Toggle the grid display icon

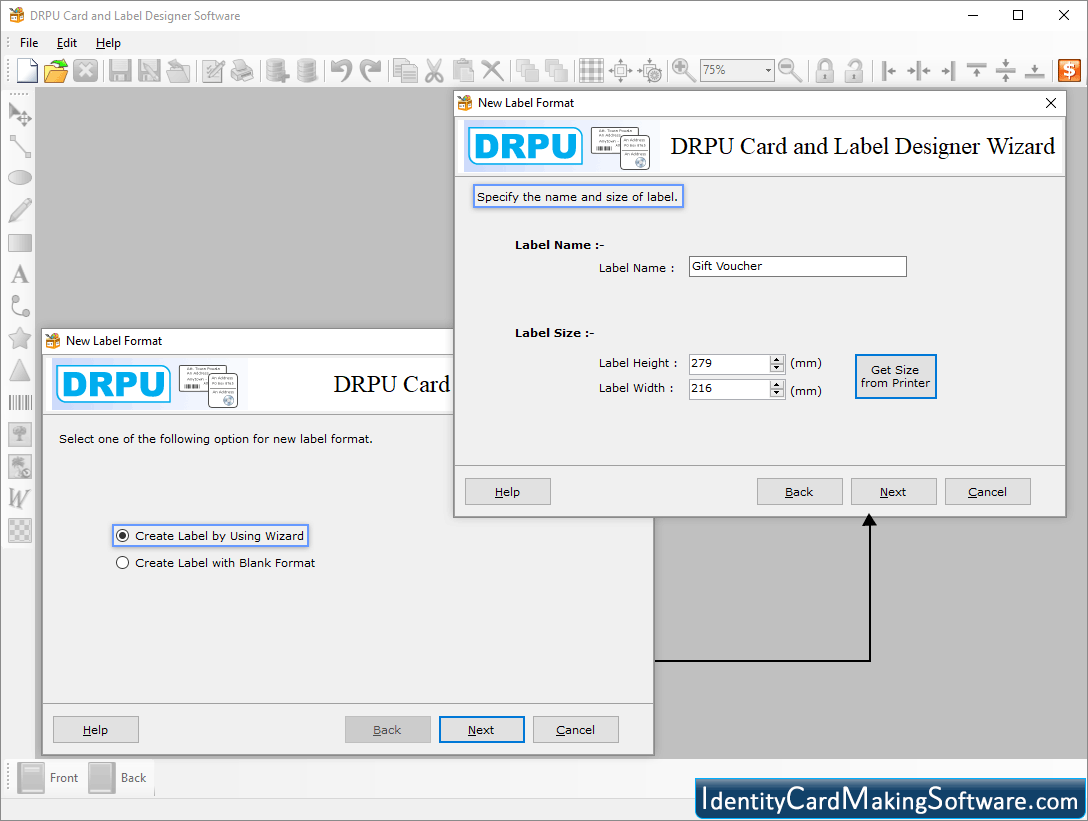tap(591, 70)
